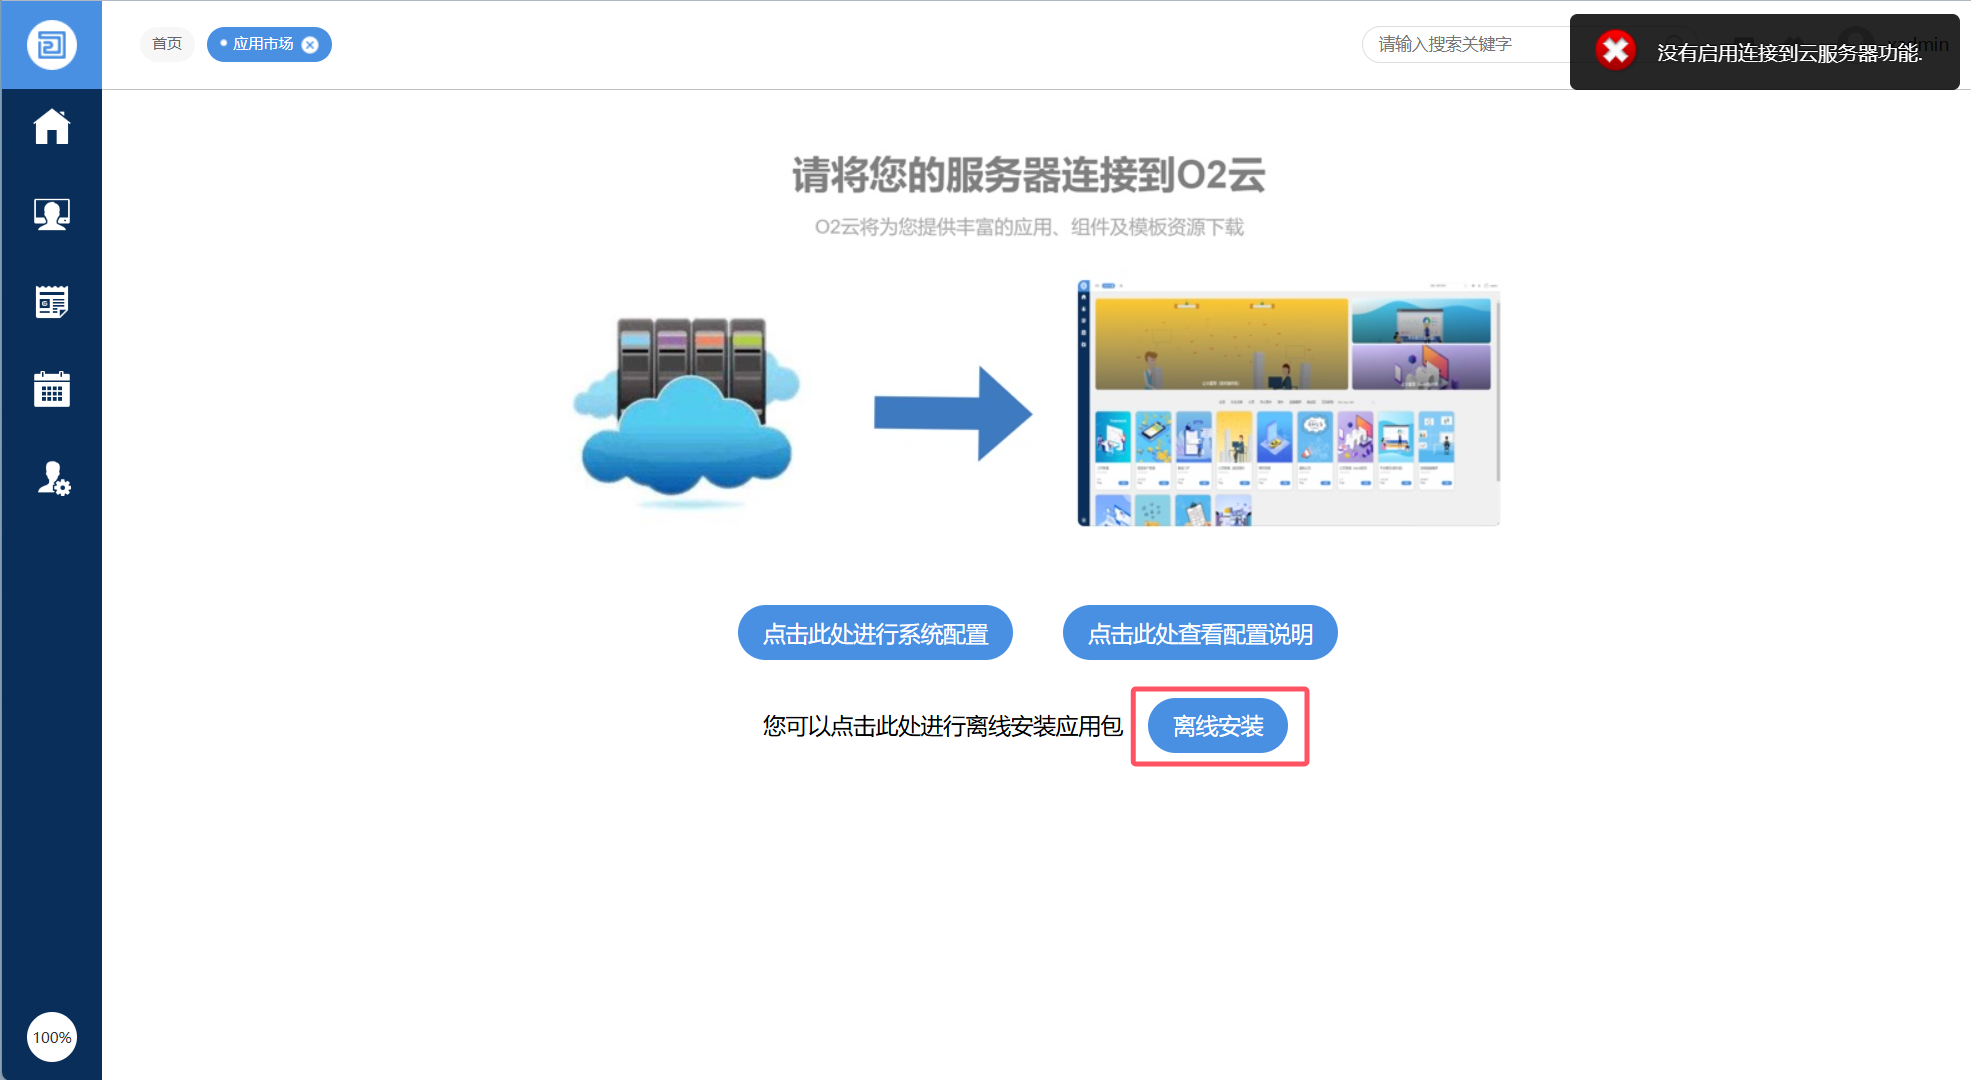
Task: Open the user settings gear sidebar icon
Action: (x=53, y=478)
